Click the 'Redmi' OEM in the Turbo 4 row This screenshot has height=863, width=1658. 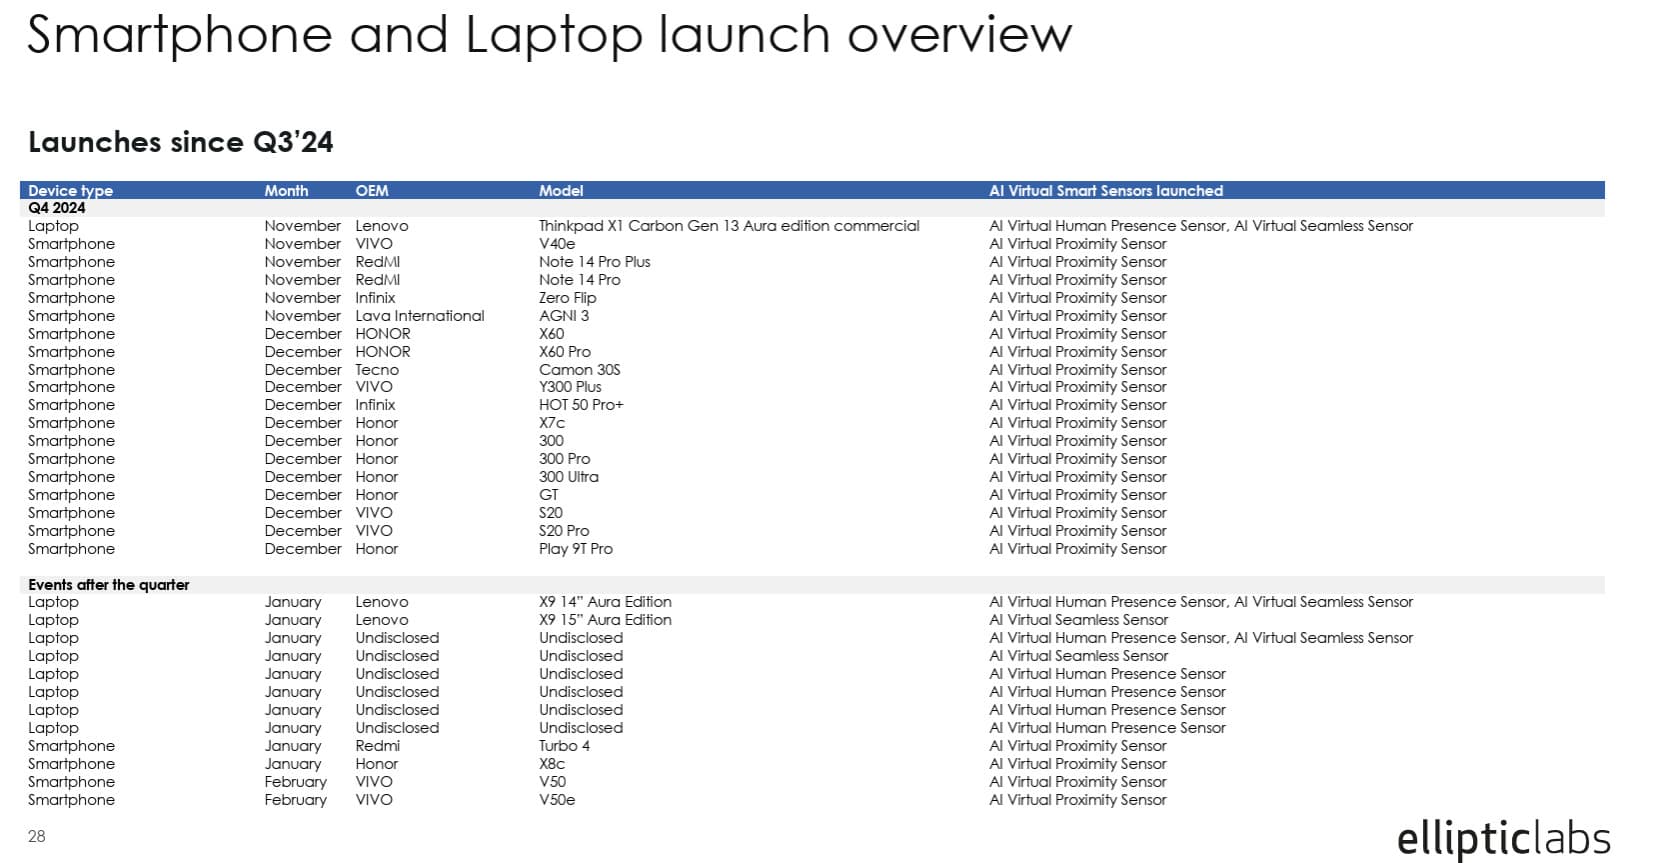pyautogui.click(x=378, y=746)
